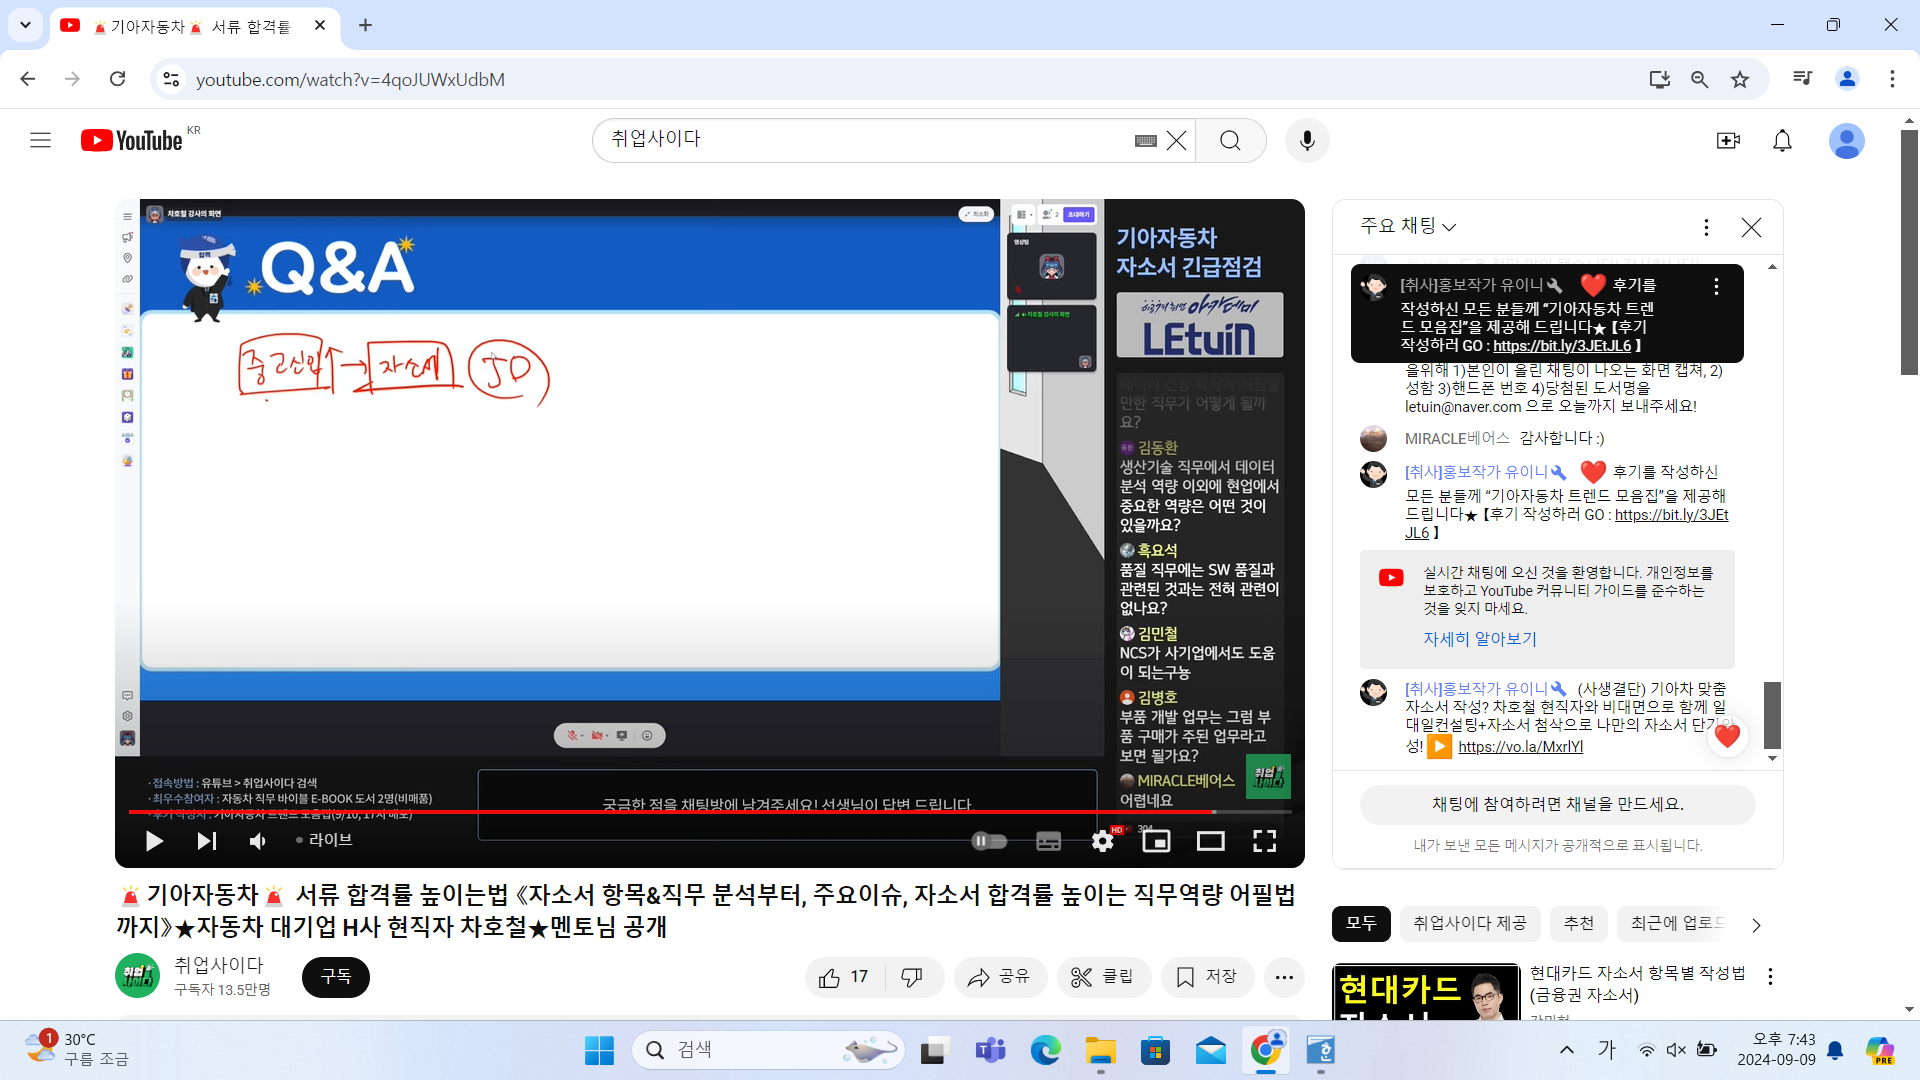The width and height of the screenshot is (1920, 1080).
Task: Open video player settings gear
Action: (1103, 841)
